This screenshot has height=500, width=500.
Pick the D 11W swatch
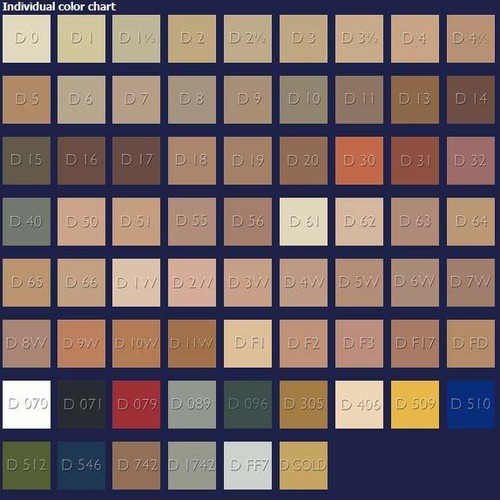[x=192, y=344]
